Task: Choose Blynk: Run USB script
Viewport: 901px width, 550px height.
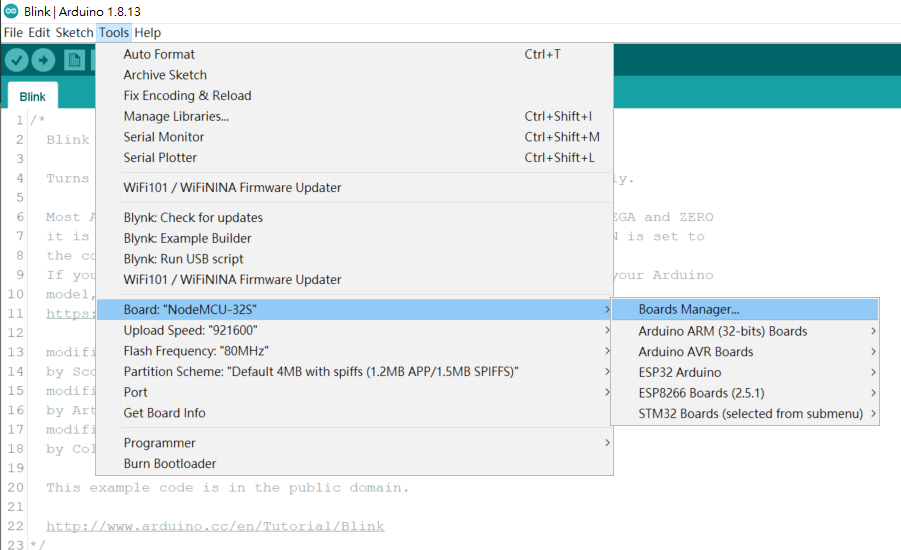Action: 355,259
